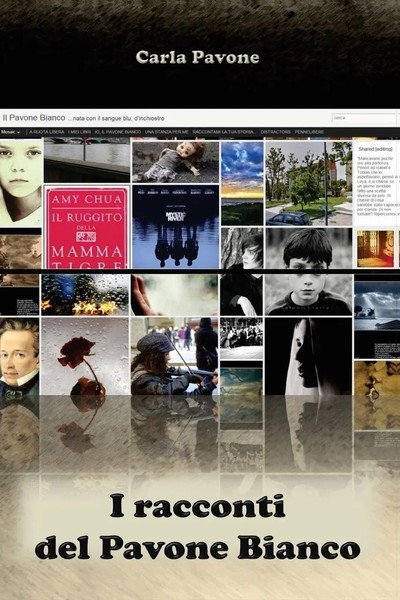
Task: Open the red rose on frosted glass post
Action: pos(85,357)
